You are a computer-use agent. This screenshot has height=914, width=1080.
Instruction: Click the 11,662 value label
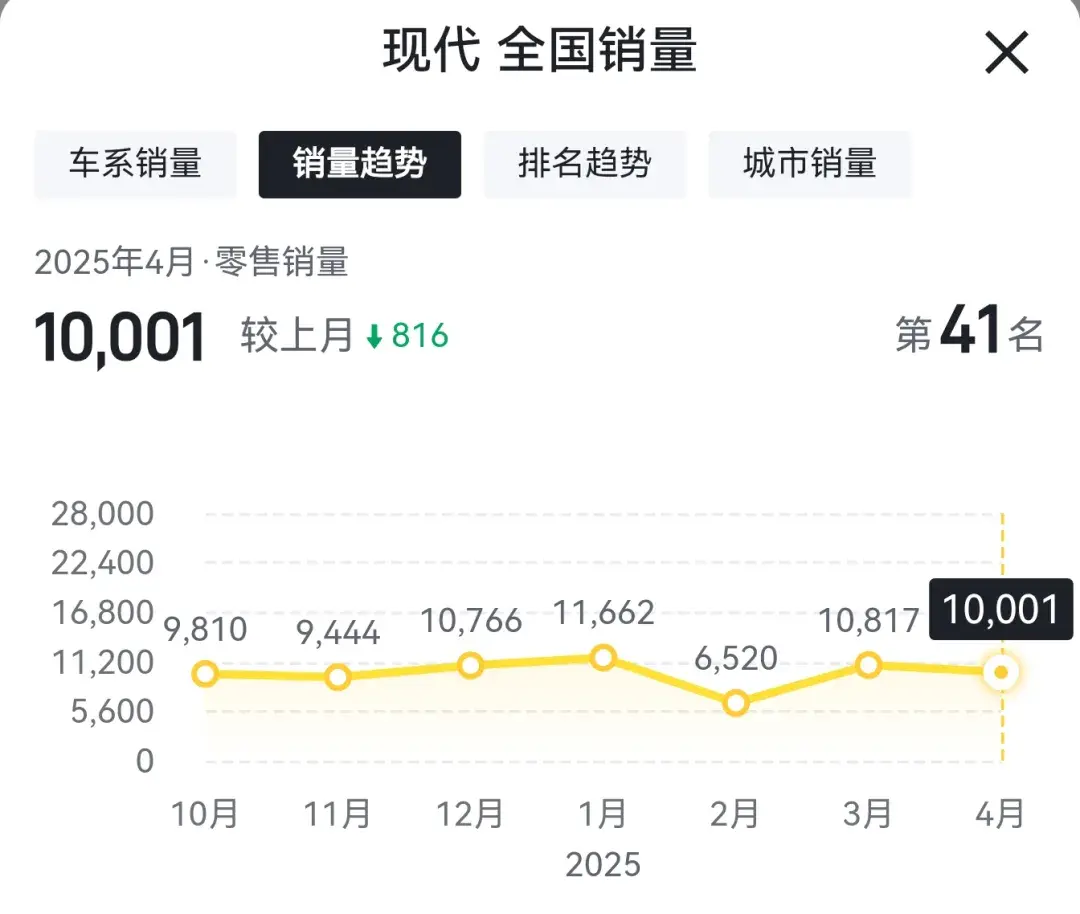pos(603,613)
